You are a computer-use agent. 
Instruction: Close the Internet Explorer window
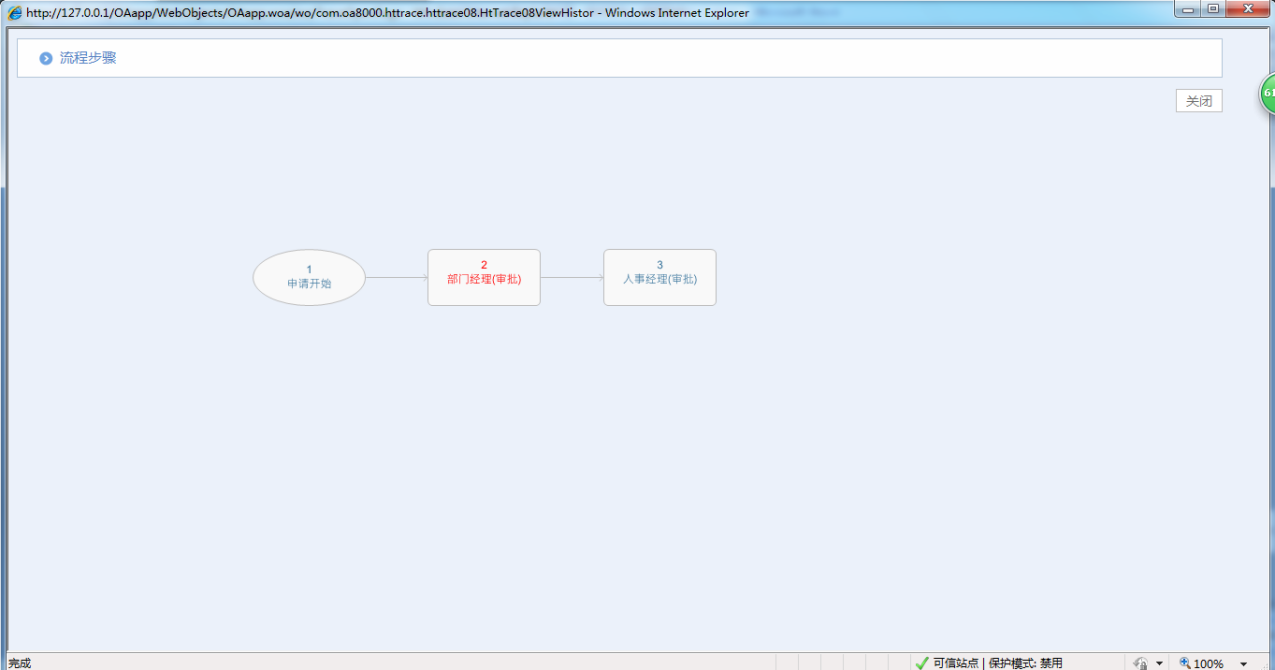1248,10
